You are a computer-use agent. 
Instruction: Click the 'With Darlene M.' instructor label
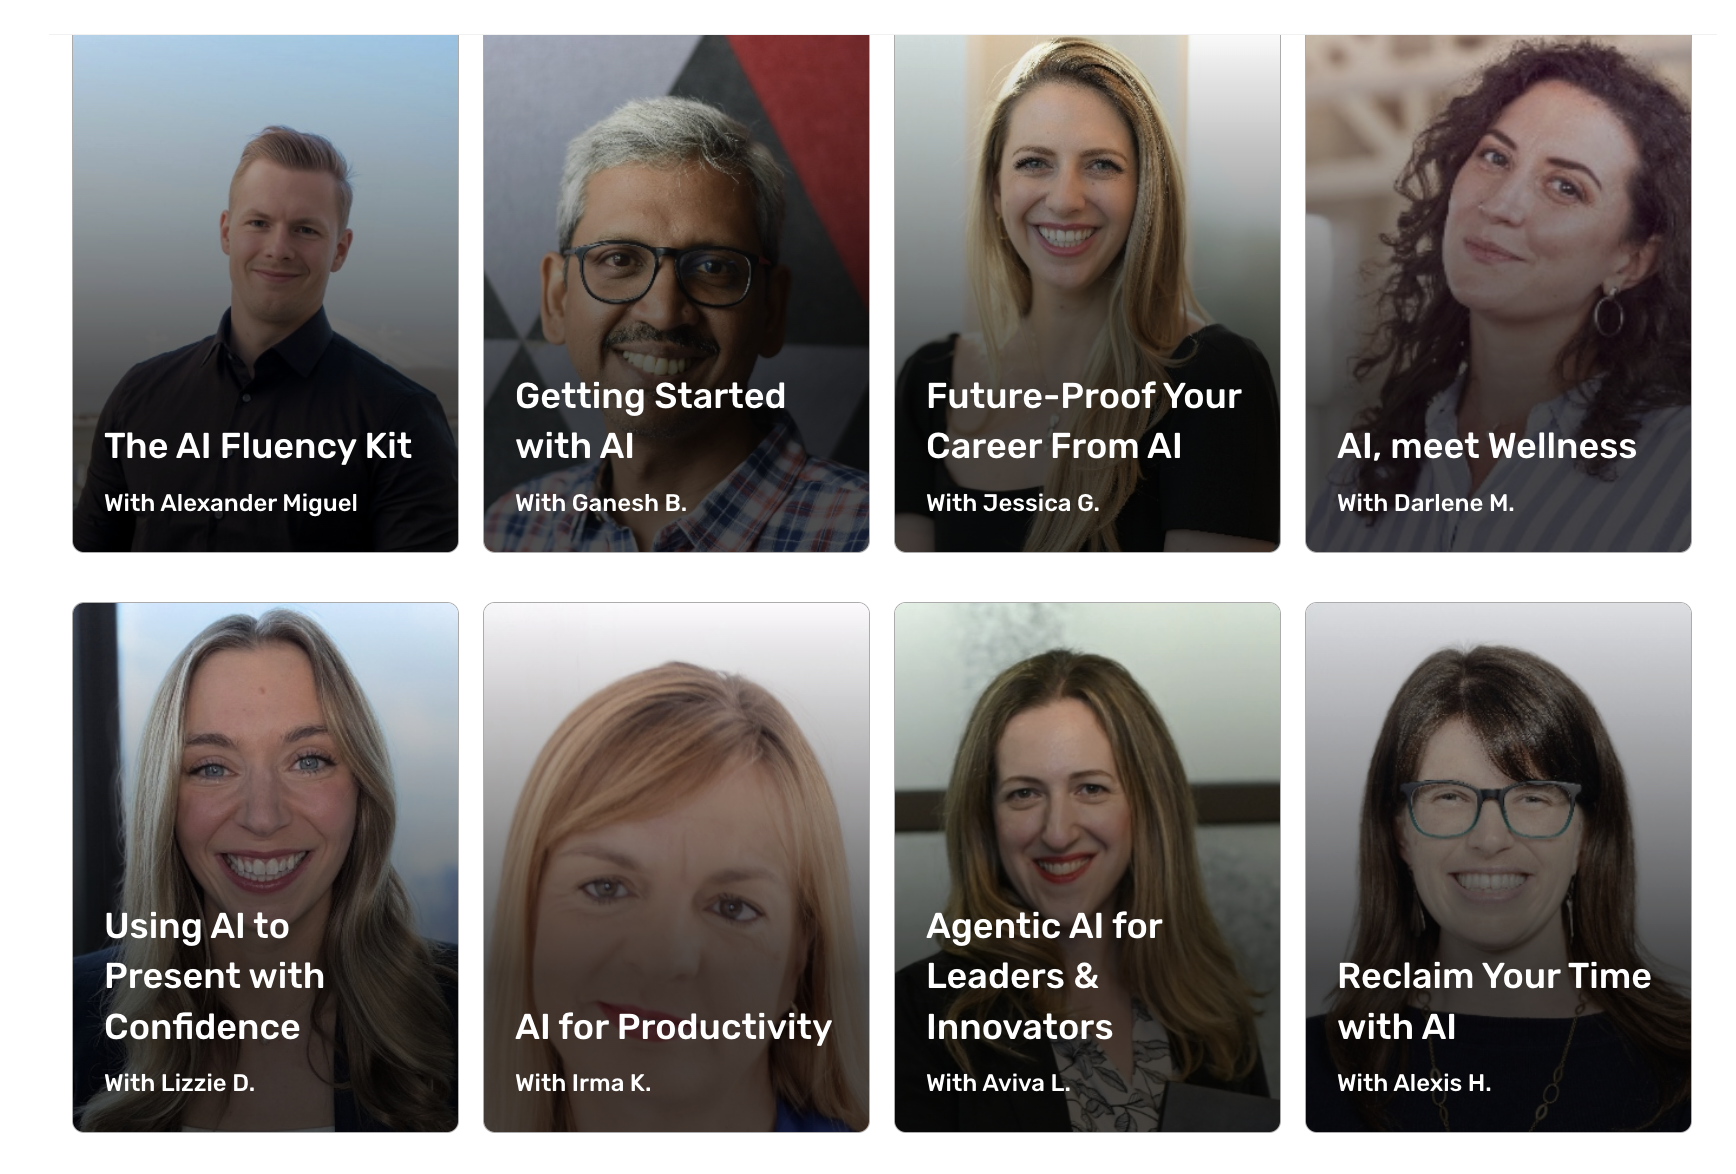point(1425,503)
